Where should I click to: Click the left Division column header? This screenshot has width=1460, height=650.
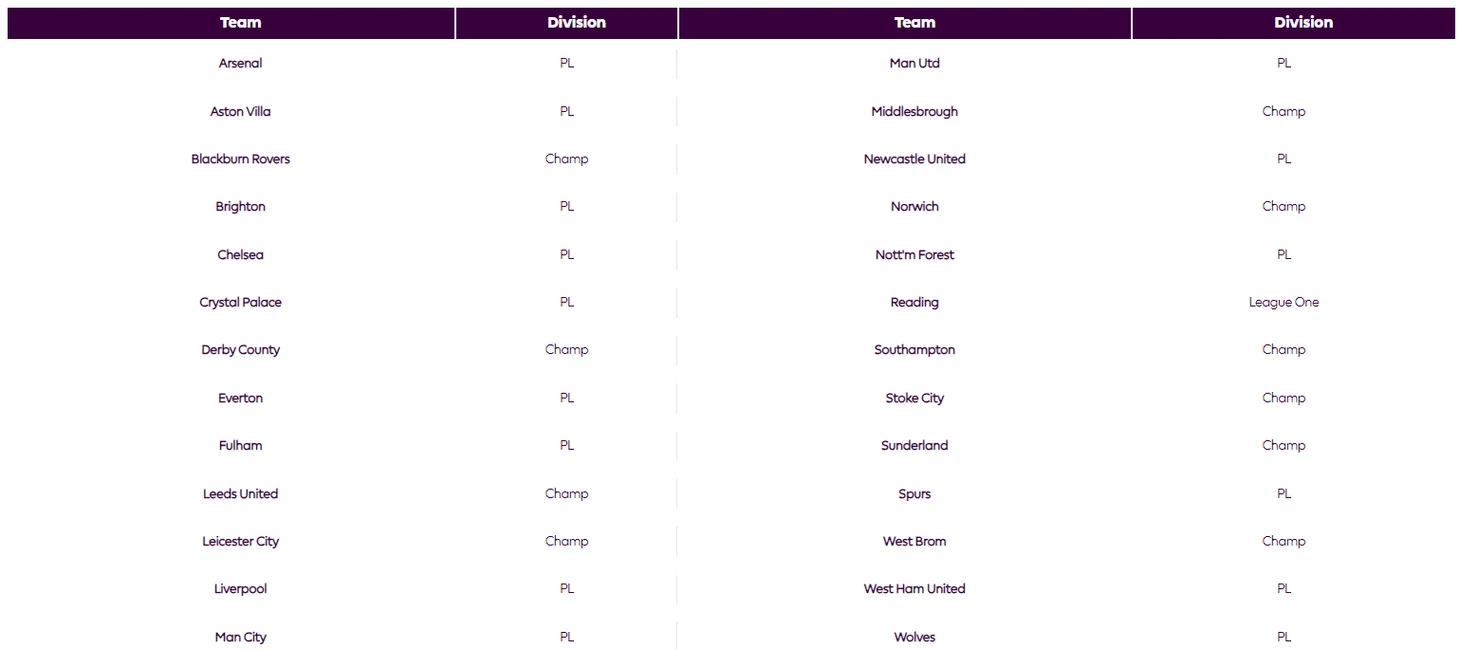tap(567, 23)
